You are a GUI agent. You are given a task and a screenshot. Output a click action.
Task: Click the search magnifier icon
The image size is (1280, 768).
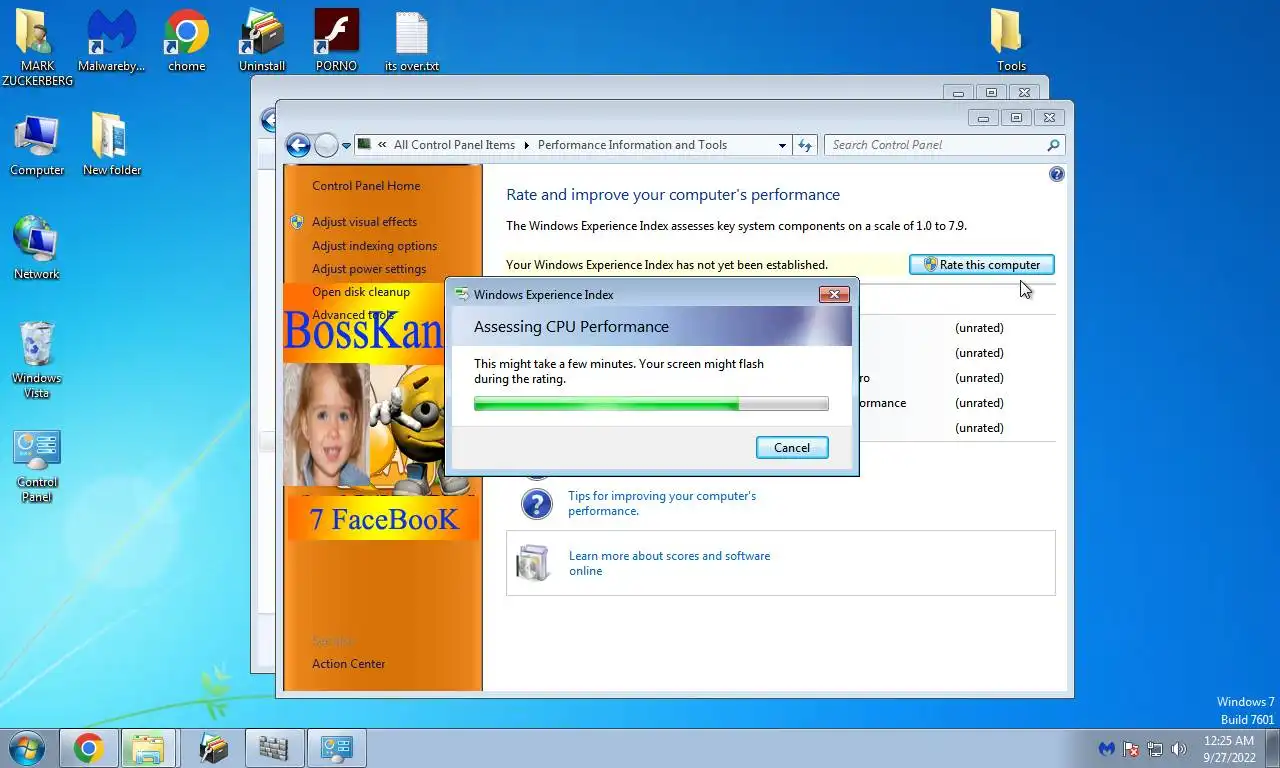coord(1053,145)
